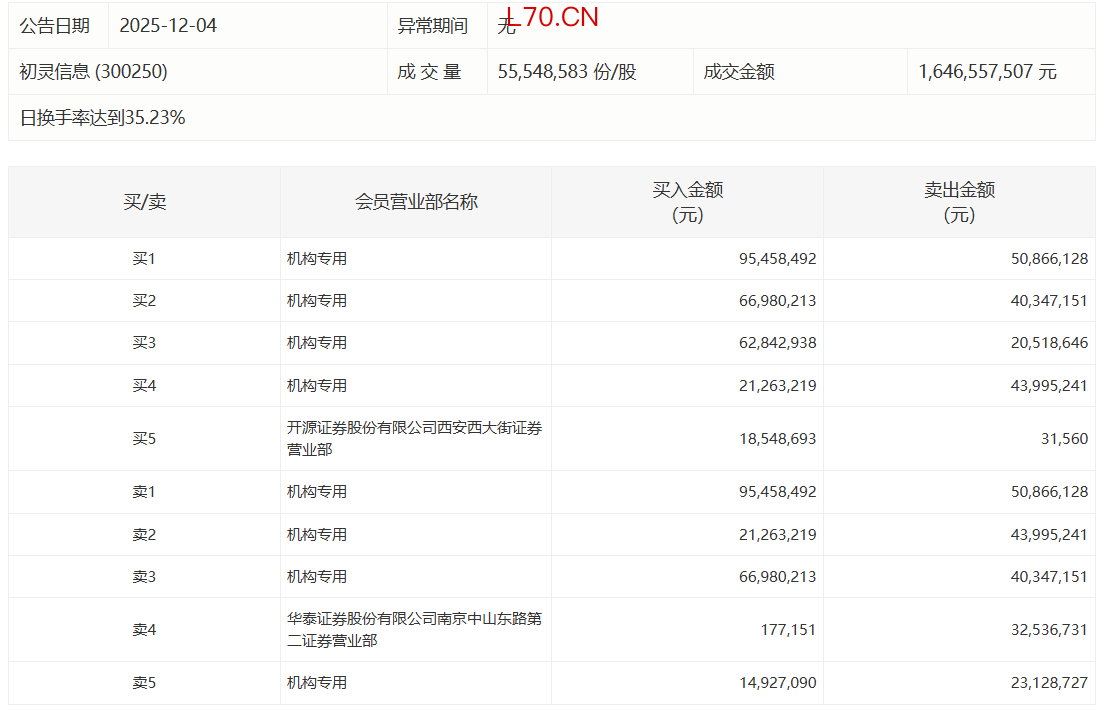Click the red L70.CN watermark text

tap(552, 17)
